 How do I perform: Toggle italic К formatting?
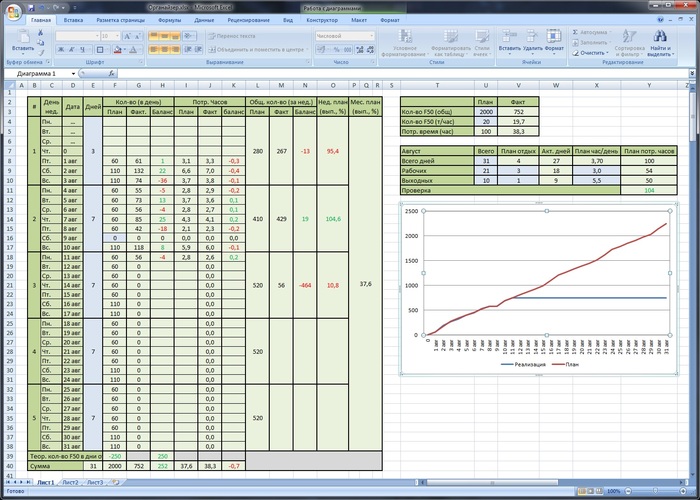[72, 50]
